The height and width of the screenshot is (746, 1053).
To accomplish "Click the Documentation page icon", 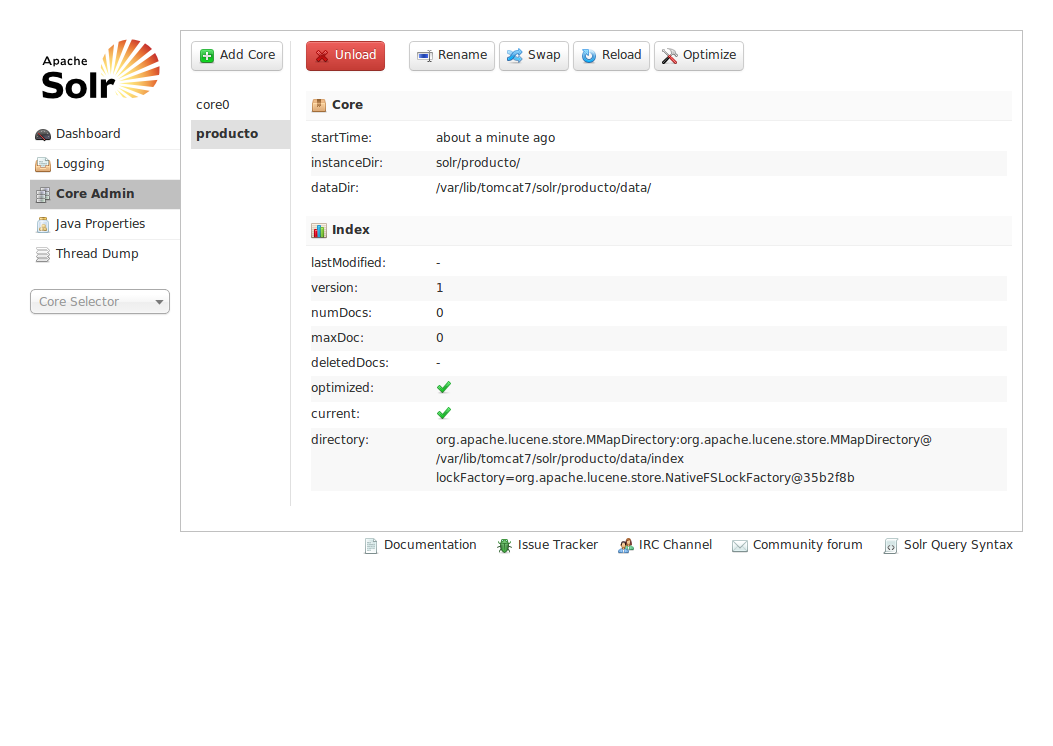I will tap(371, 546).
